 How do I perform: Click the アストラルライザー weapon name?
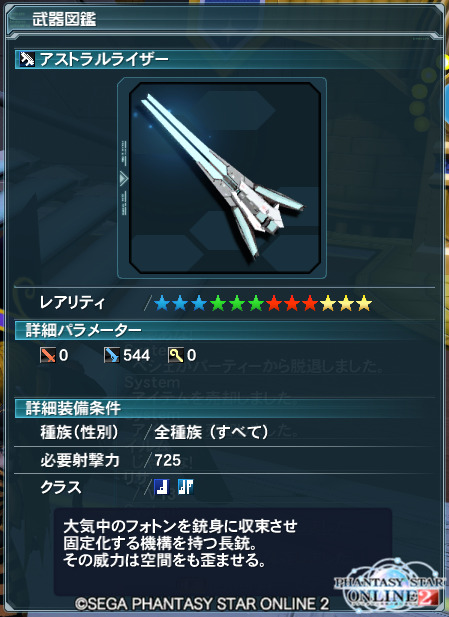pos(104,59)
